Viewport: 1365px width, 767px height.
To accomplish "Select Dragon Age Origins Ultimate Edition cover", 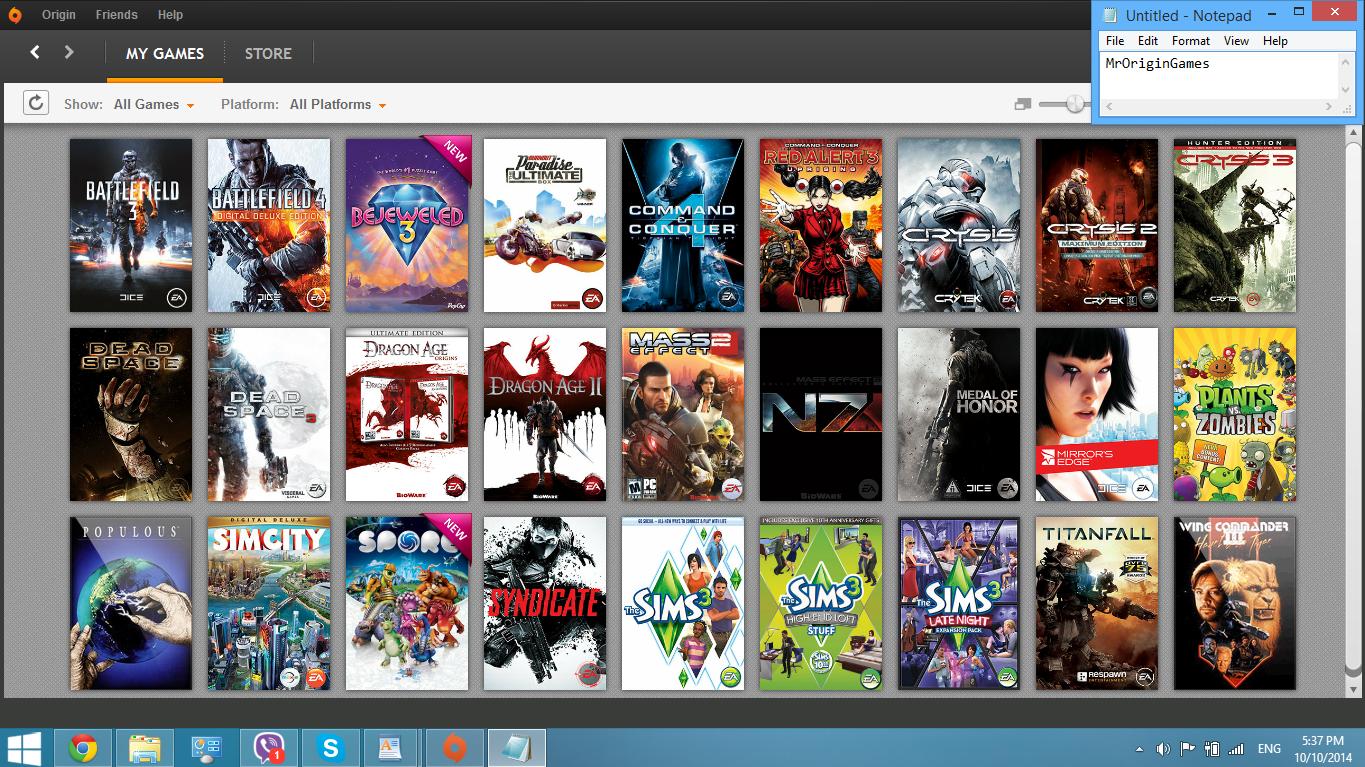I will (x=407, y=414).
